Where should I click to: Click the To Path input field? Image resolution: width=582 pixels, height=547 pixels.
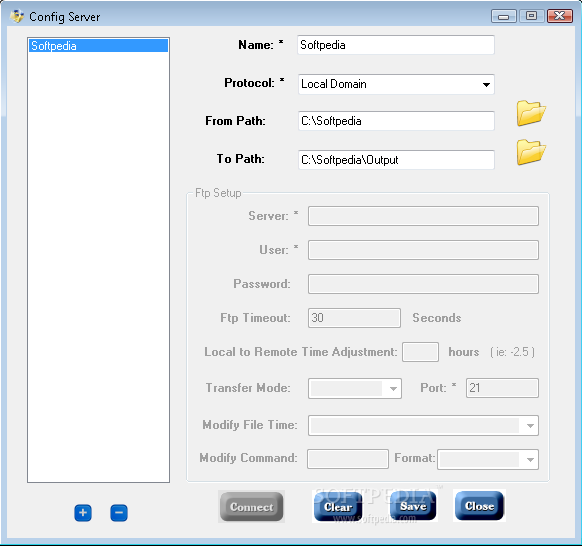[396, 160]
